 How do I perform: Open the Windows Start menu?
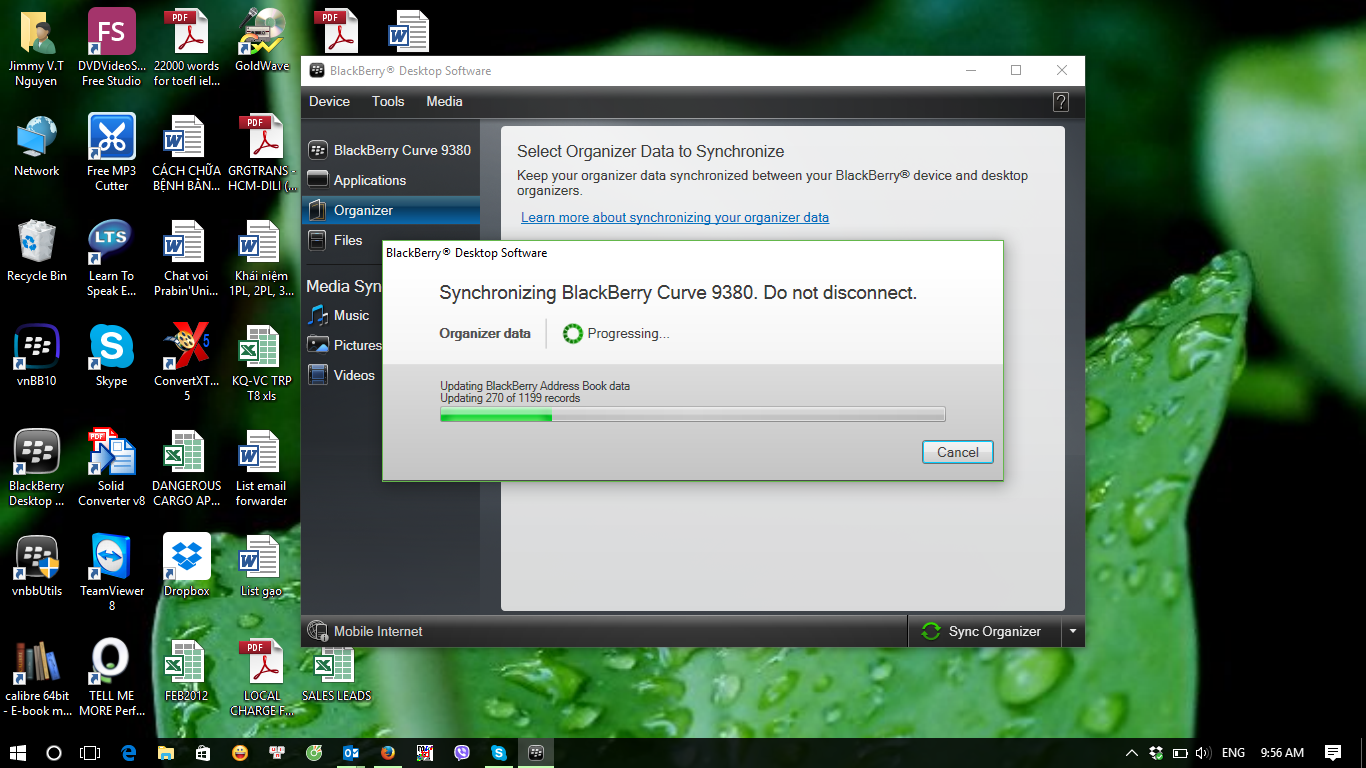pyautogui.click(x=18, y=752)
